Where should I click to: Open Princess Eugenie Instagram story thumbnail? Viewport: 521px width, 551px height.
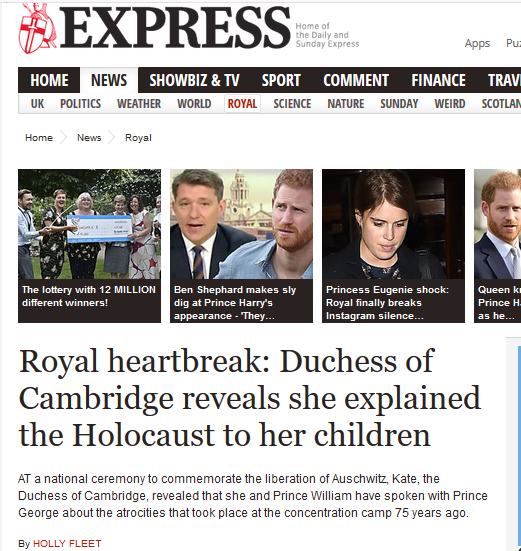tap(393, 224)
